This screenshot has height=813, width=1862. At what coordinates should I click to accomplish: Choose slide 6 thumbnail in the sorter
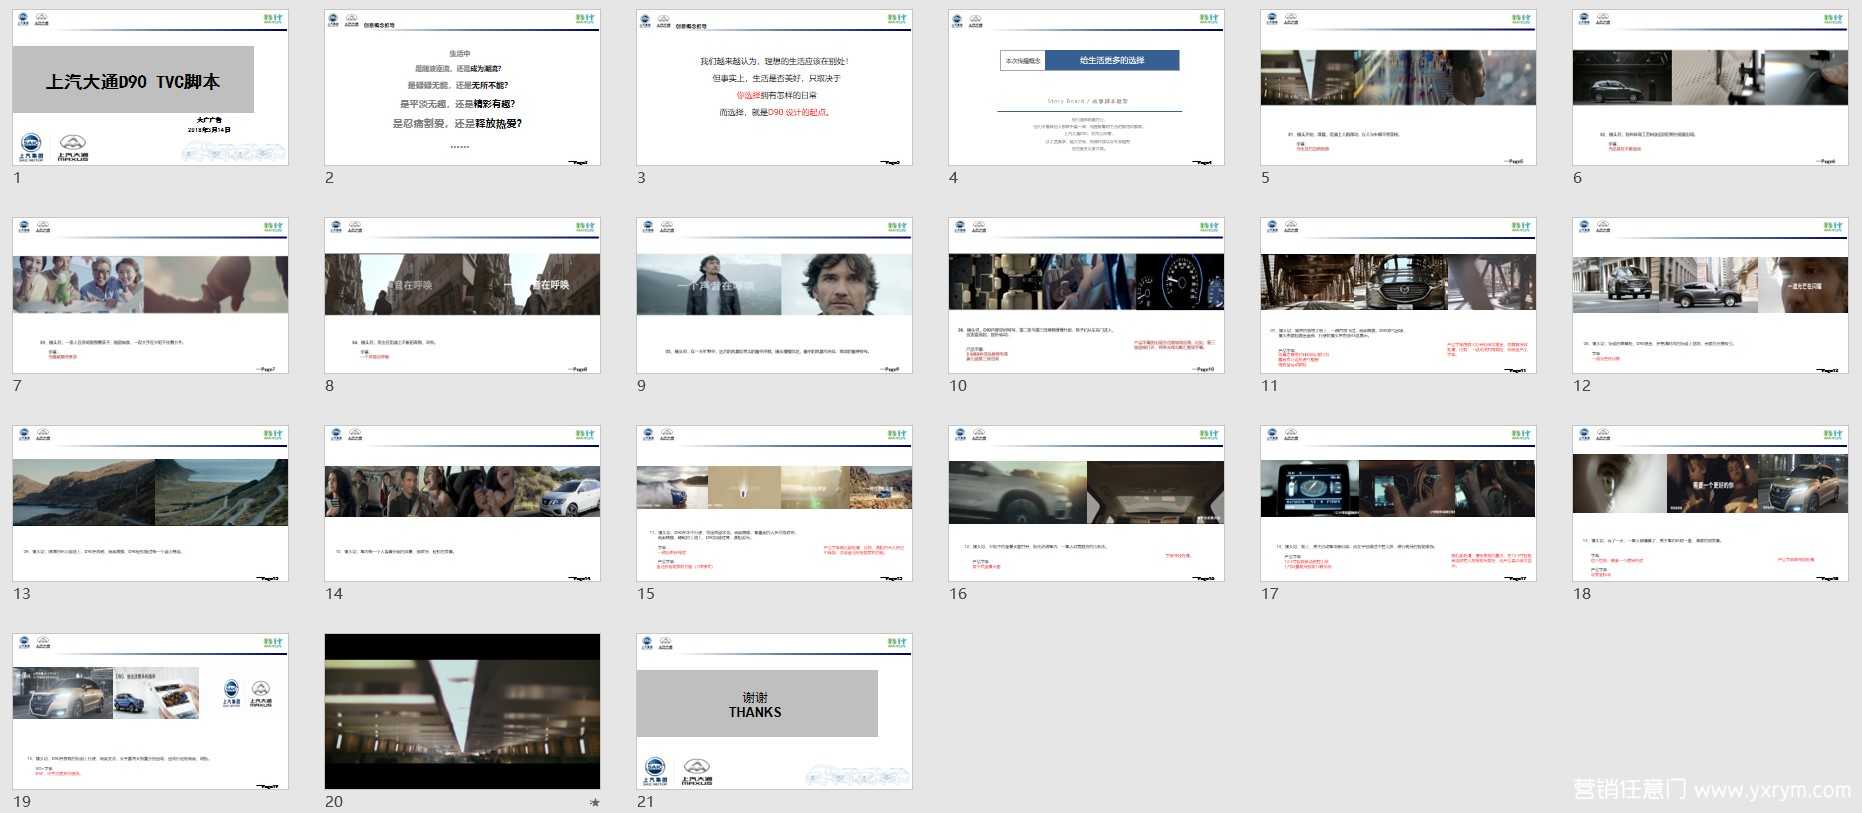[1711, 88]
